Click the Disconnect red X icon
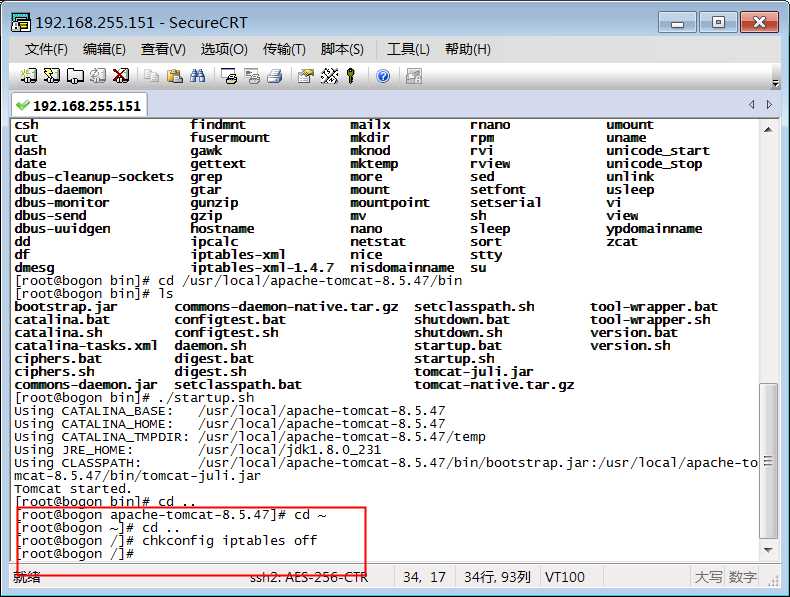This screenshot has width=790, height=597. pos(121,76)
